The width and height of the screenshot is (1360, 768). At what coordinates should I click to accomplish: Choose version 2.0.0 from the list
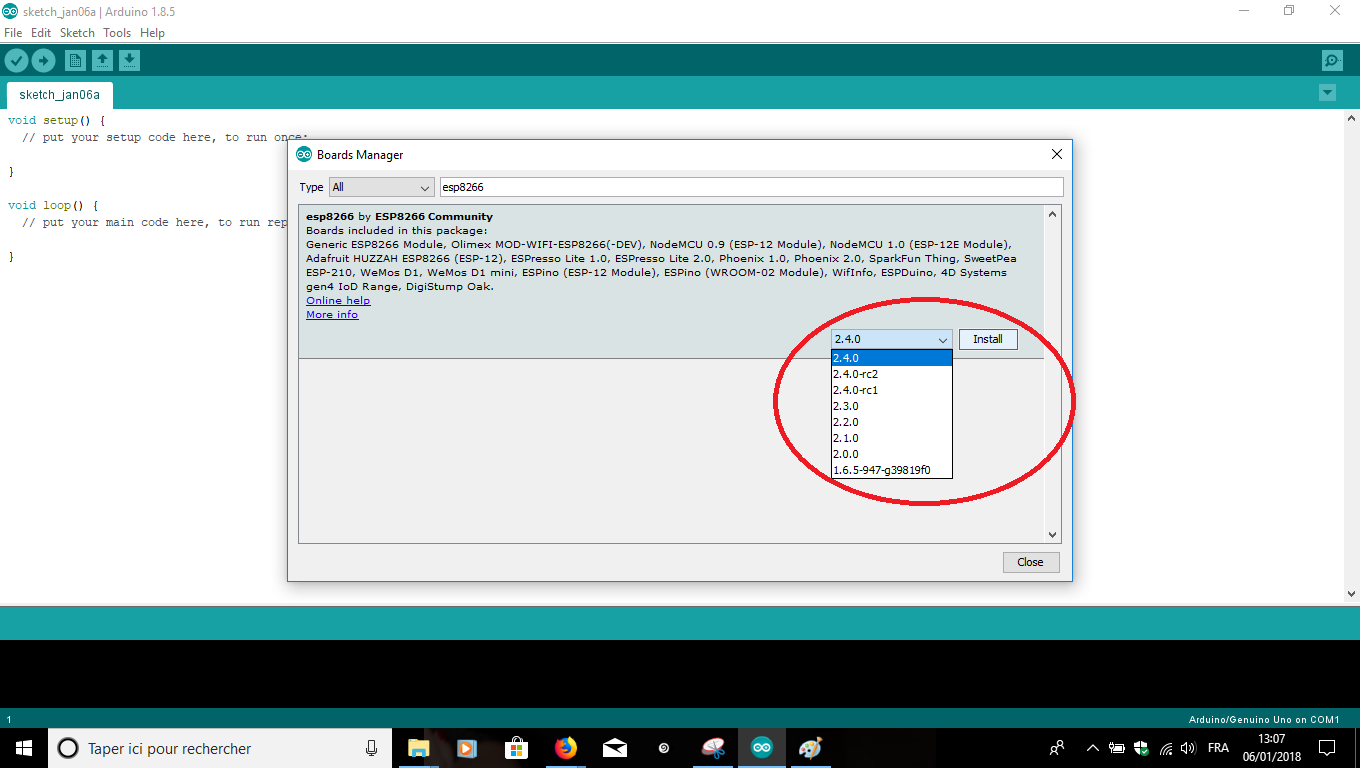pos(891,454)
